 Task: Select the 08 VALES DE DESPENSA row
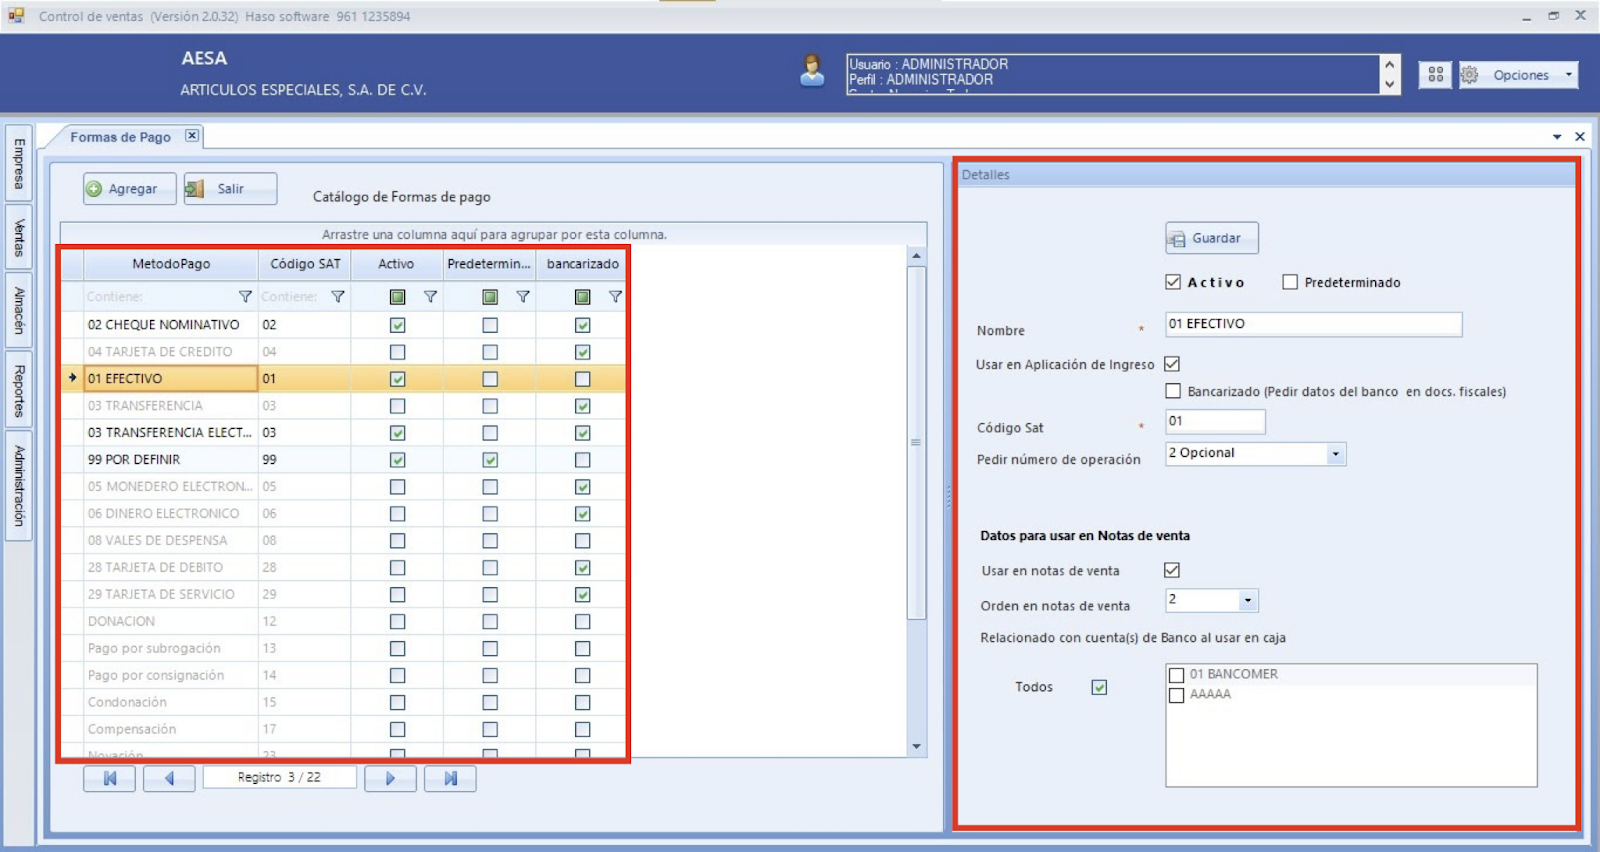(343, 541)
